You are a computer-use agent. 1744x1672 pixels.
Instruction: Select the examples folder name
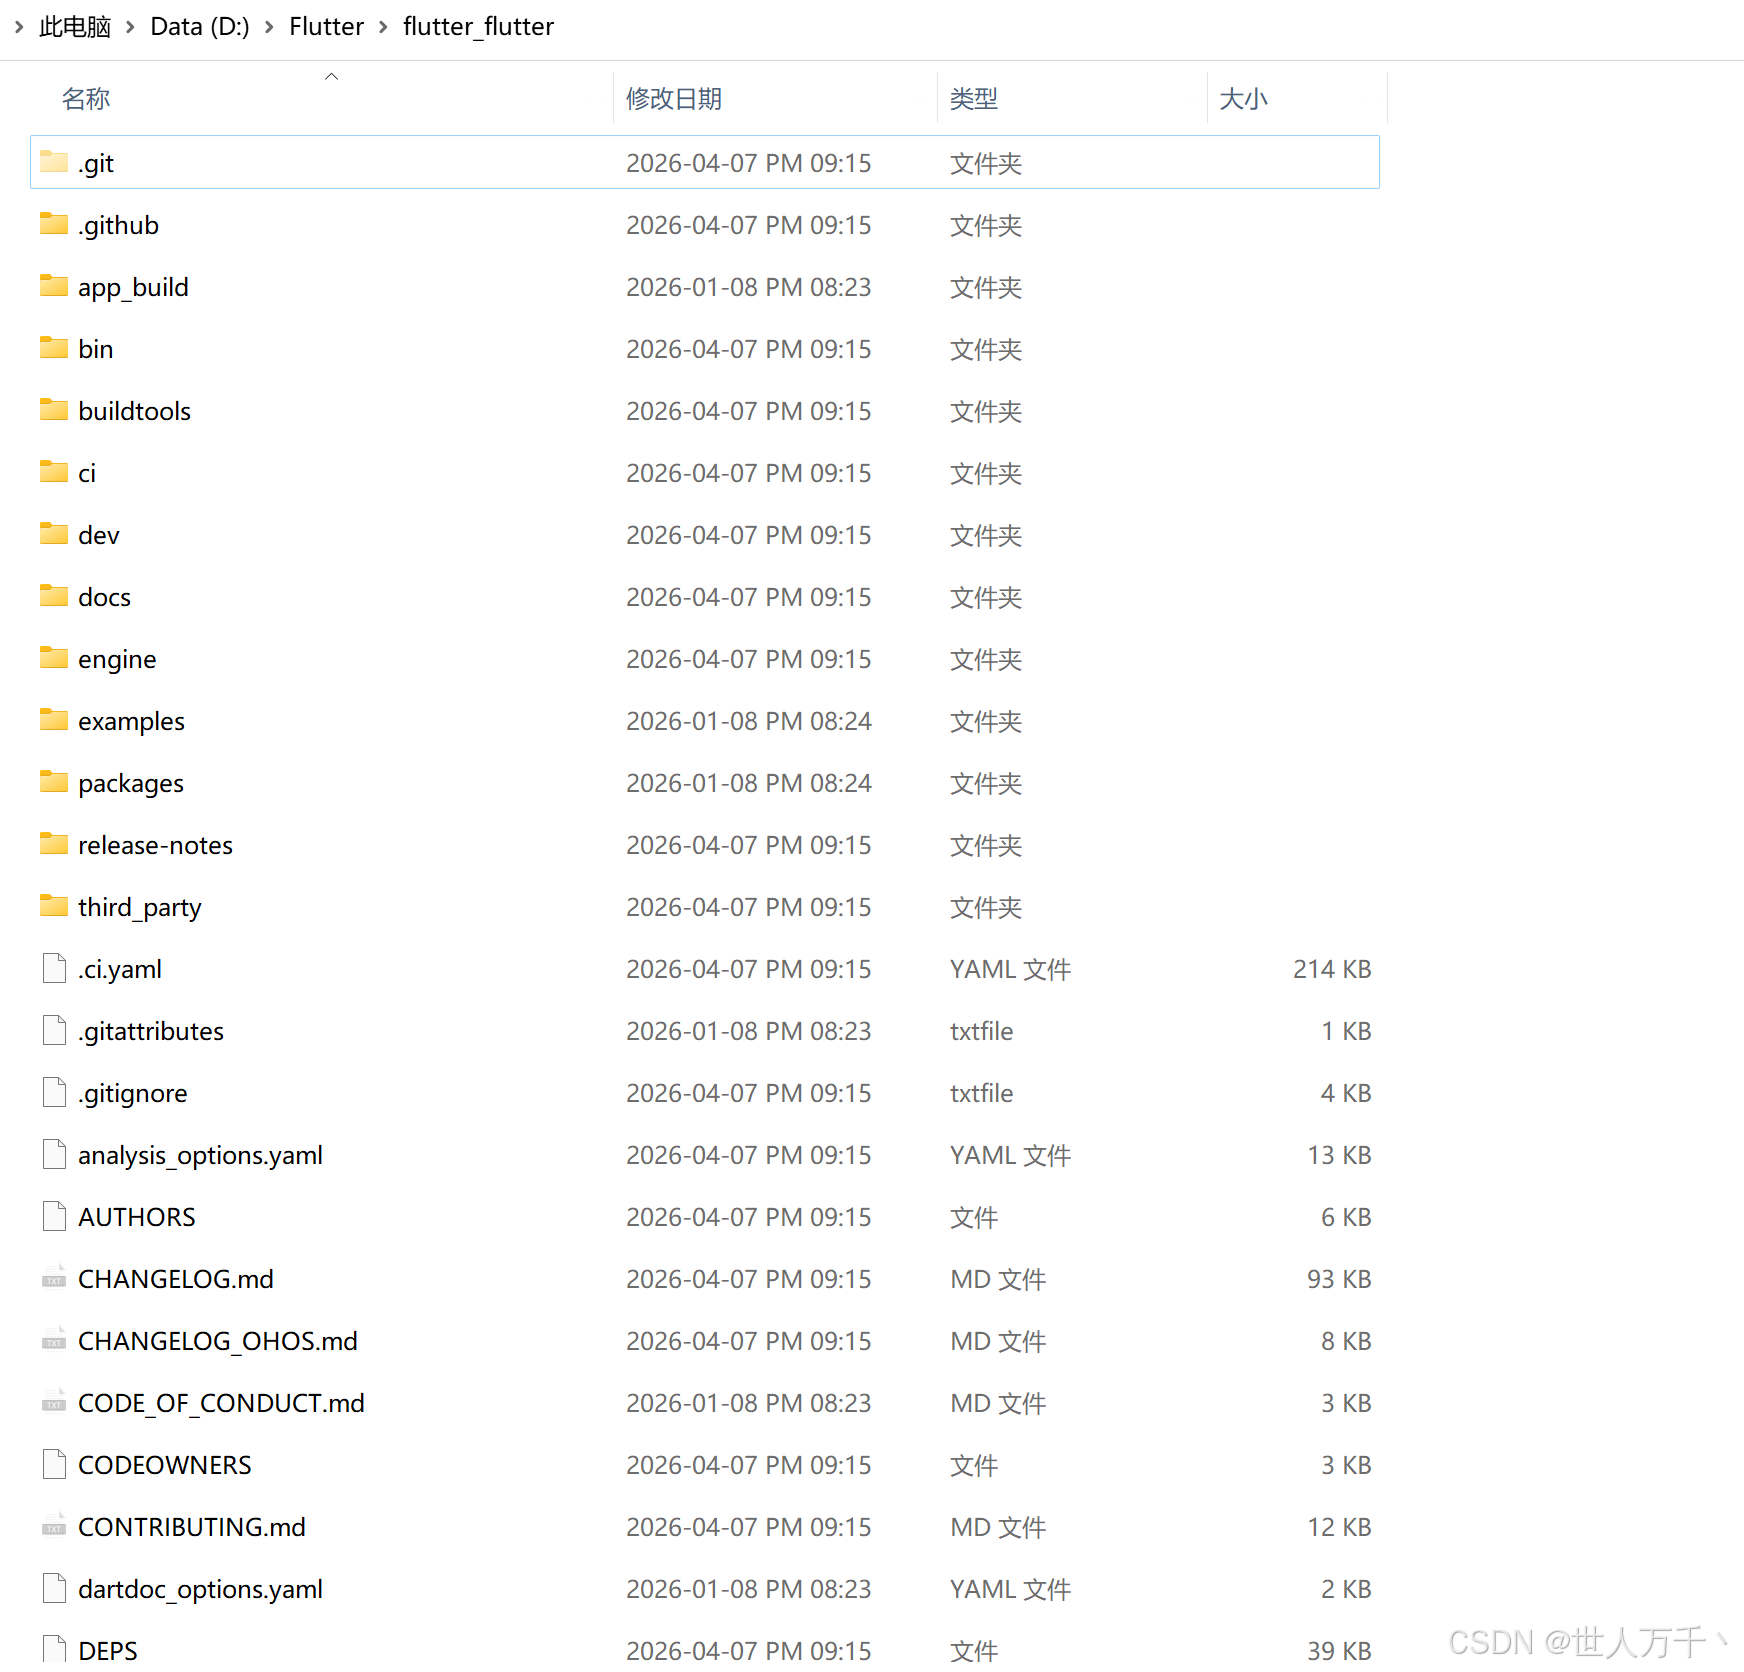tap(131, 721)
